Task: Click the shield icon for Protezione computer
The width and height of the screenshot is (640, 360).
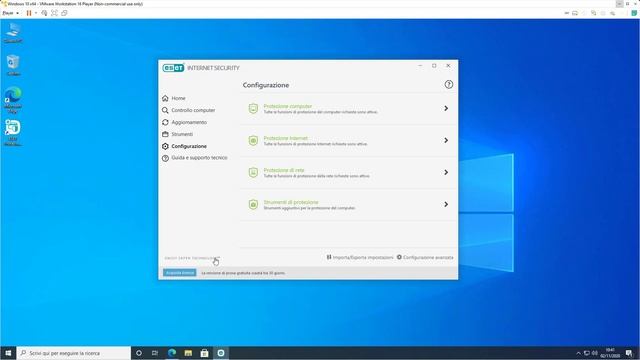Action: pos(253,108)
